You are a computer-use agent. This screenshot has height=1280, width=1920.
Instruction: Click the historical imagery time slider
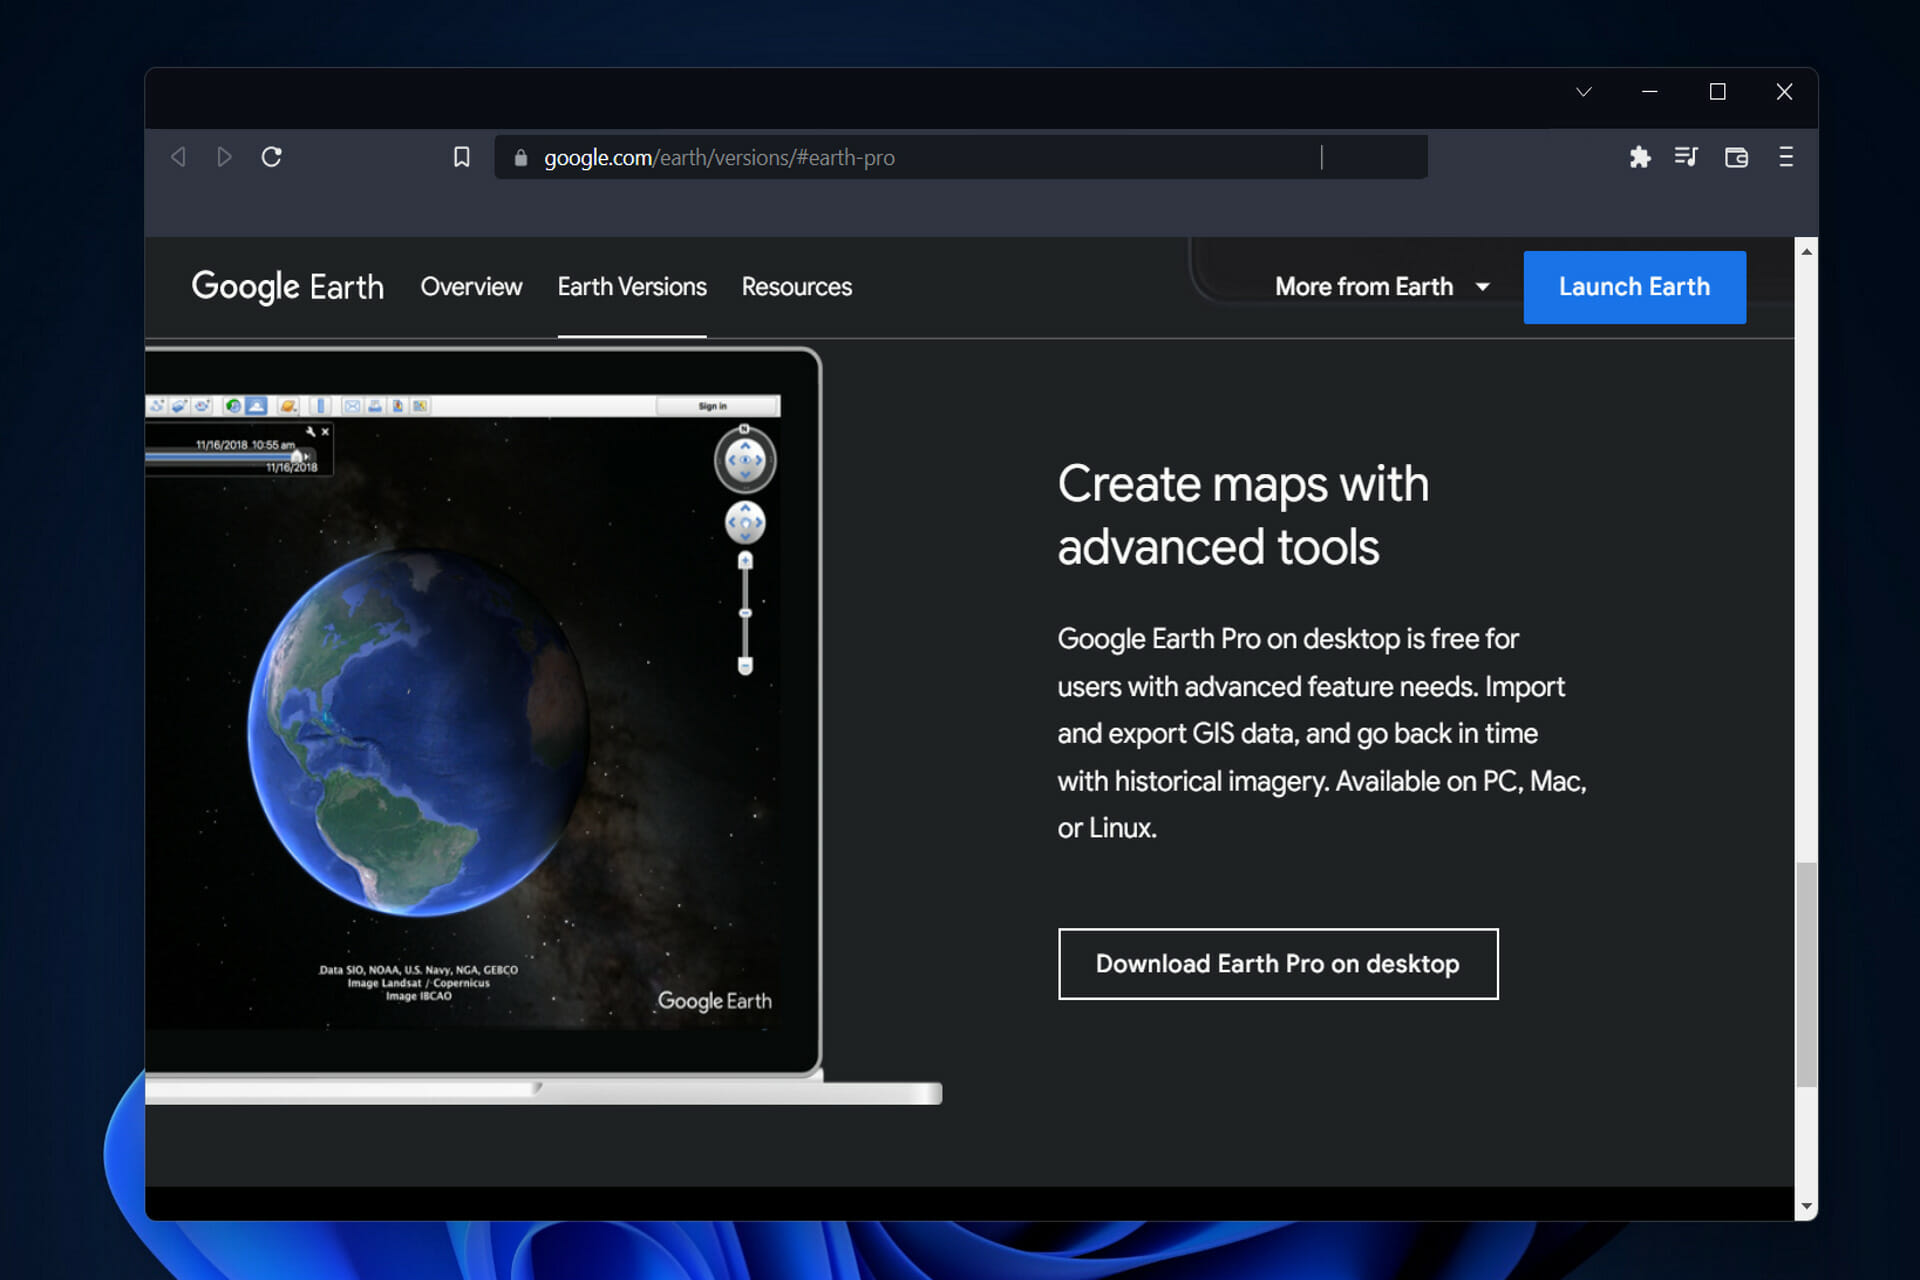[x=229, y=457]
